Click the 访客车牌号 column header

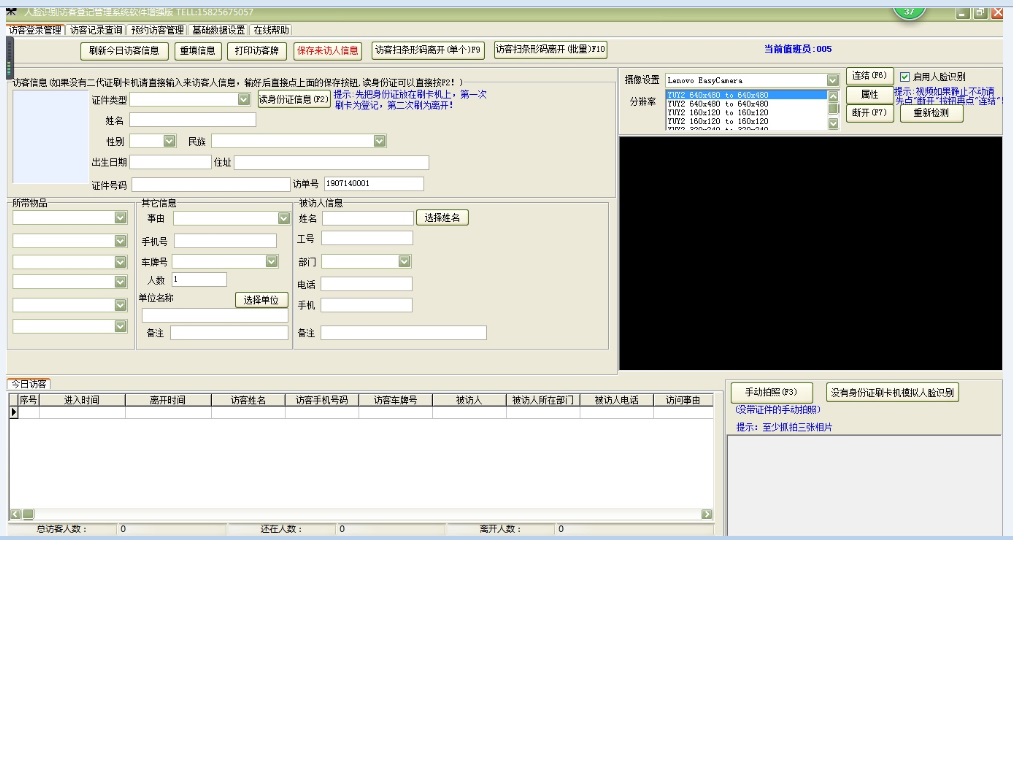[396, 400]
